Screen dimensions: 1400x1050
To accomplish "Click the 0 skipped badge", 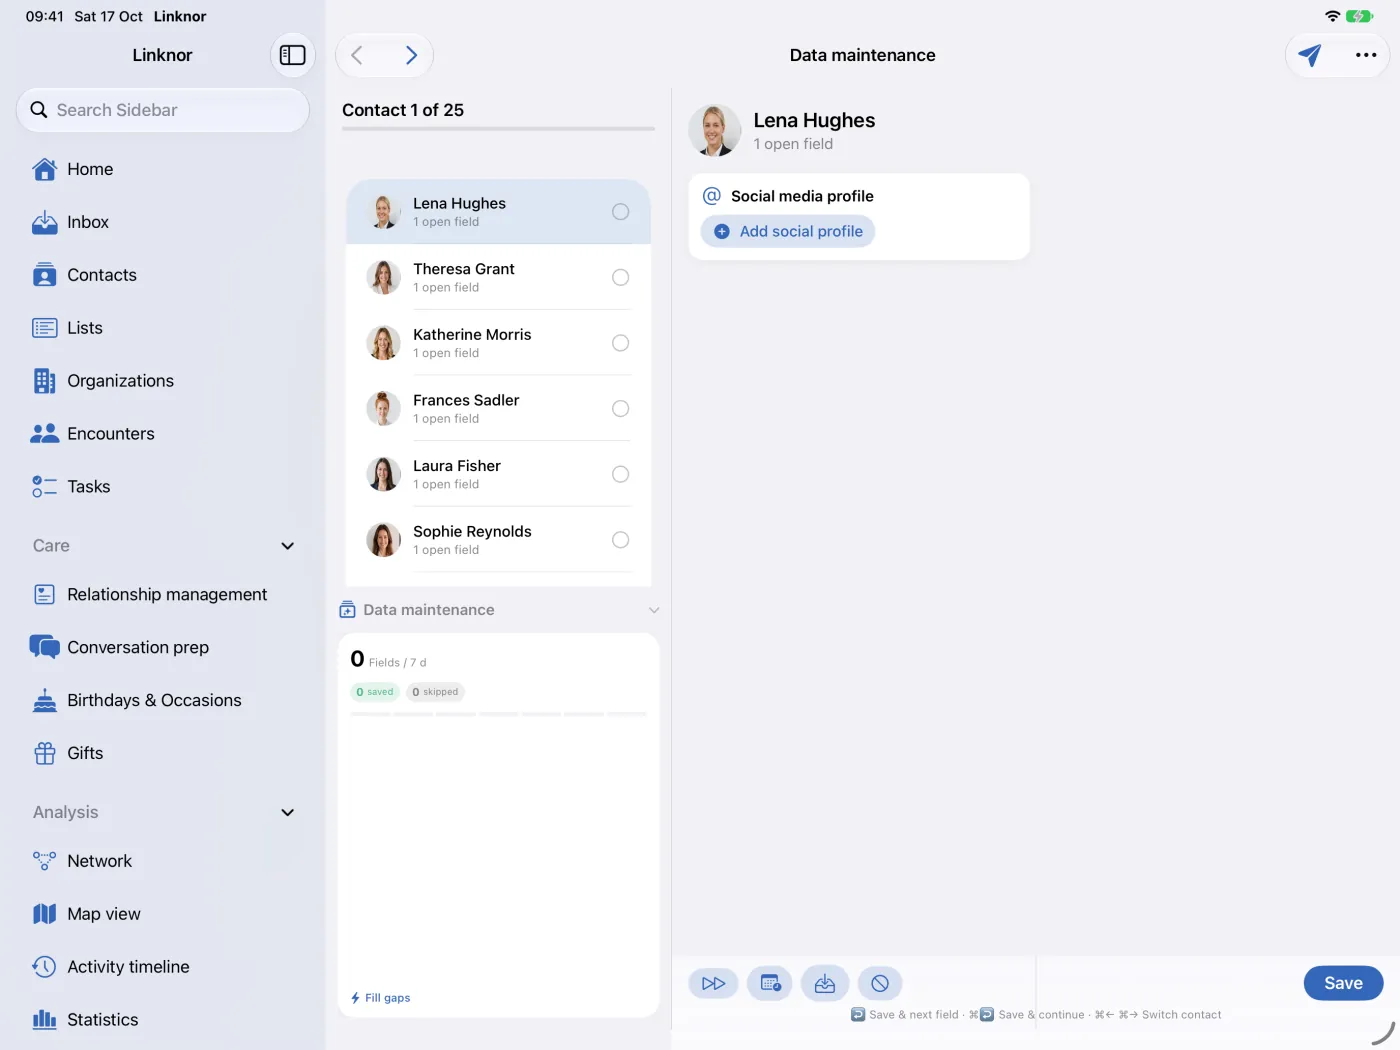I will pos(436,692).
